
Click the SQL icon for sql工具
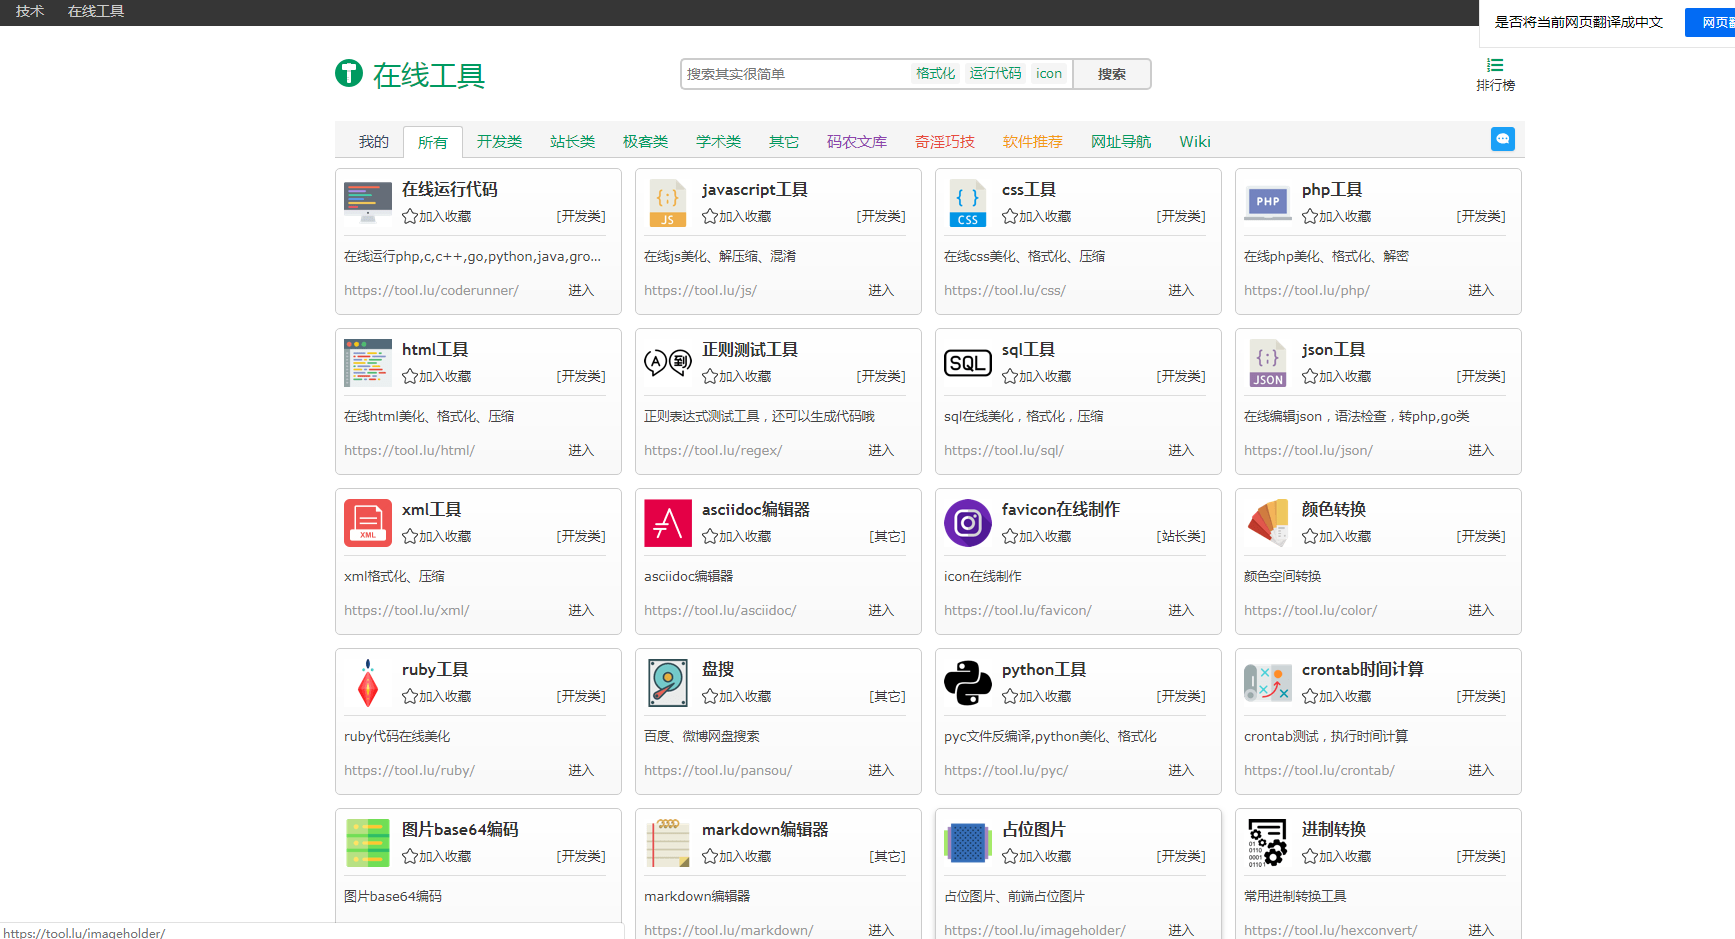point(968,363)
